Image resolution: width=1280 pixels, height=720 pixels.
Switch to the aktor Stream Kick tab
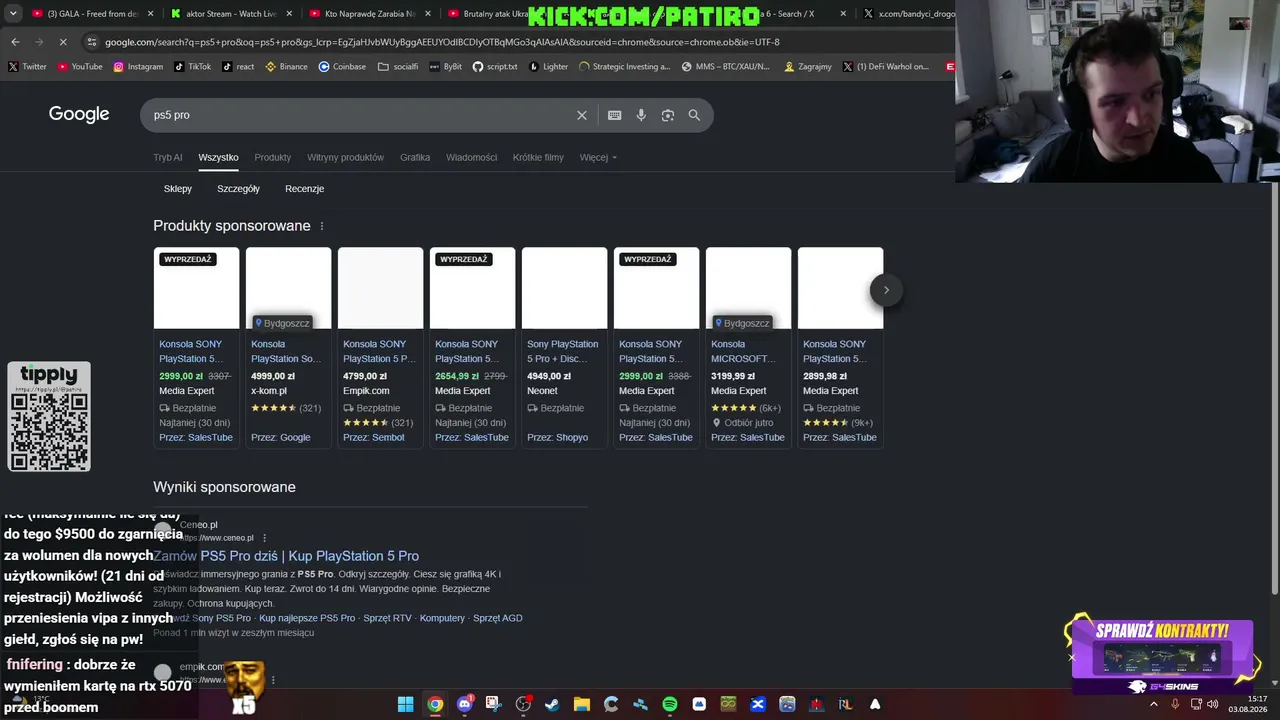229,14
